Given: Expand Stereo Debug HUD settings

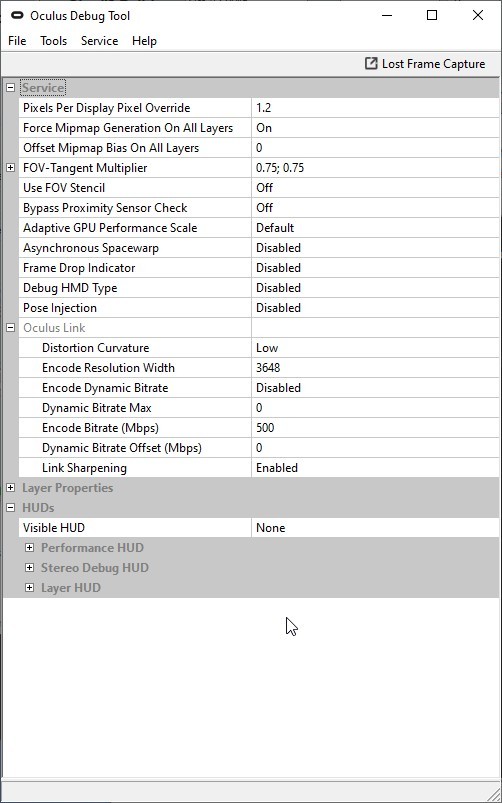Looking at the screenshot, I should [30, 567].
